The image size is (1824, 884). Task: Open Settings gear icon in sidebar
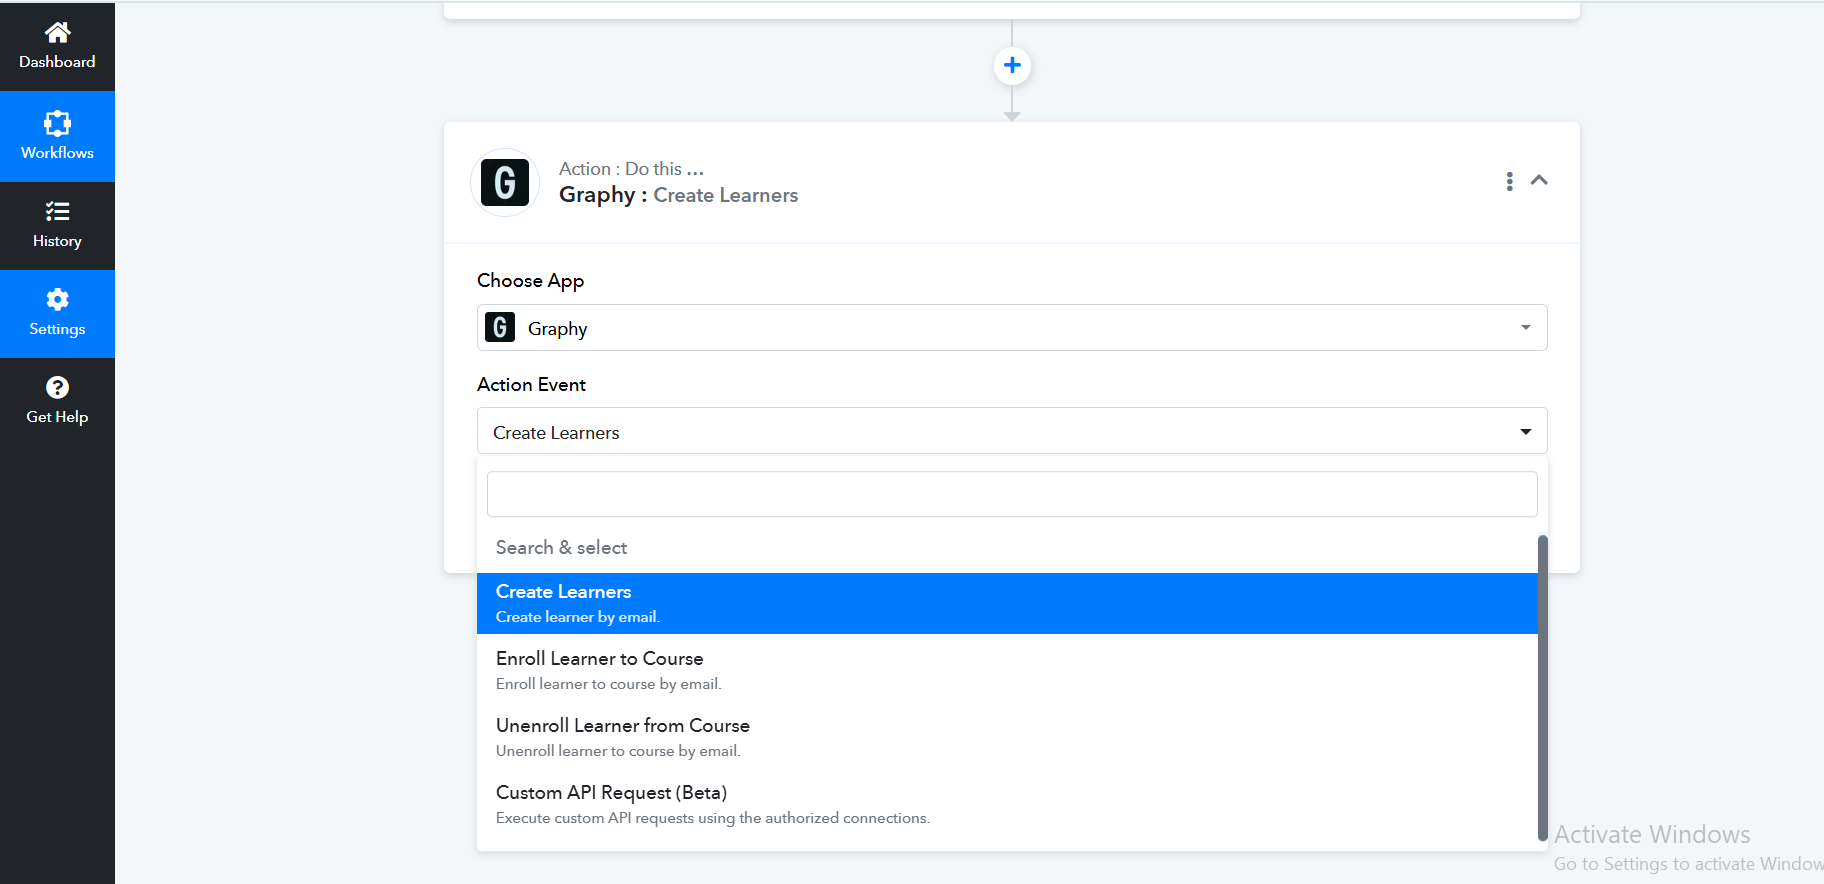[x=57, y=299]
